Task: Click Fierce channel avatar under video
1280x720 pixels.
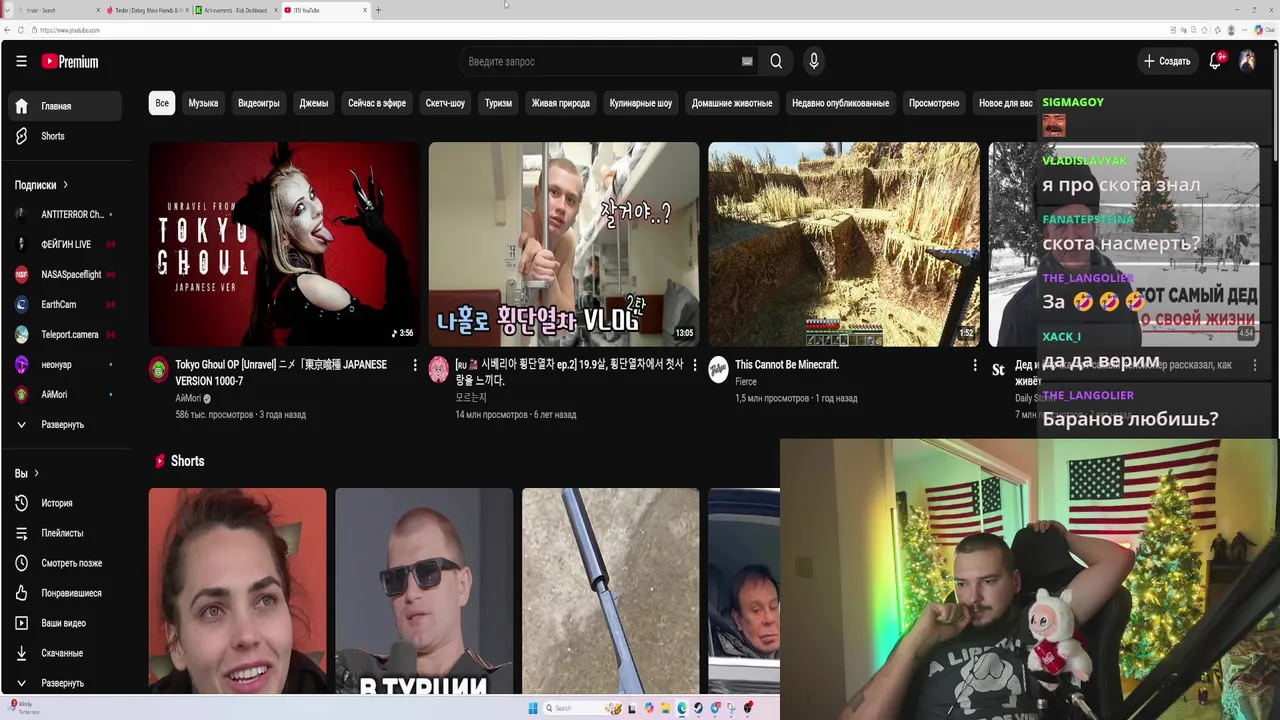Action: pos(718,370)
